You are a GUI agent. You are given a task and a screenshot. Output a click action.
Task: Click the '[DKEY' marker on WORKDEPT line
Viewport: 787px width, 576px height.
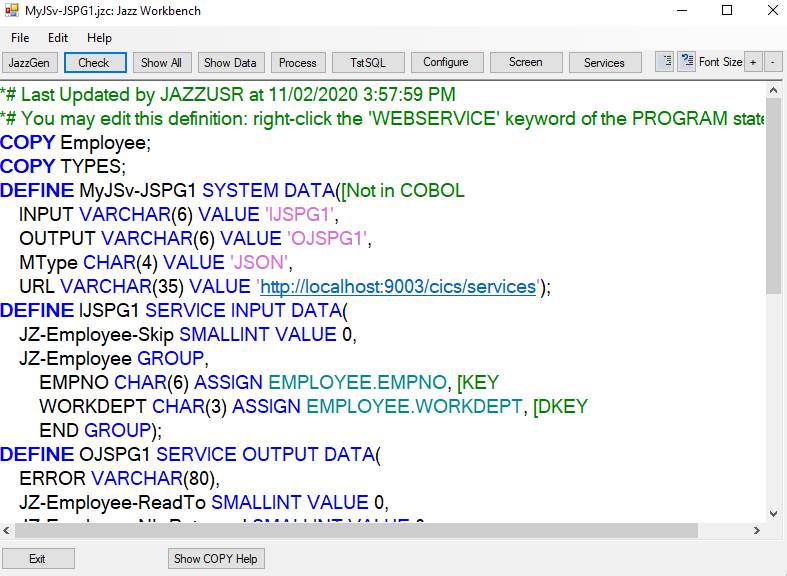[x=560, y=407]
